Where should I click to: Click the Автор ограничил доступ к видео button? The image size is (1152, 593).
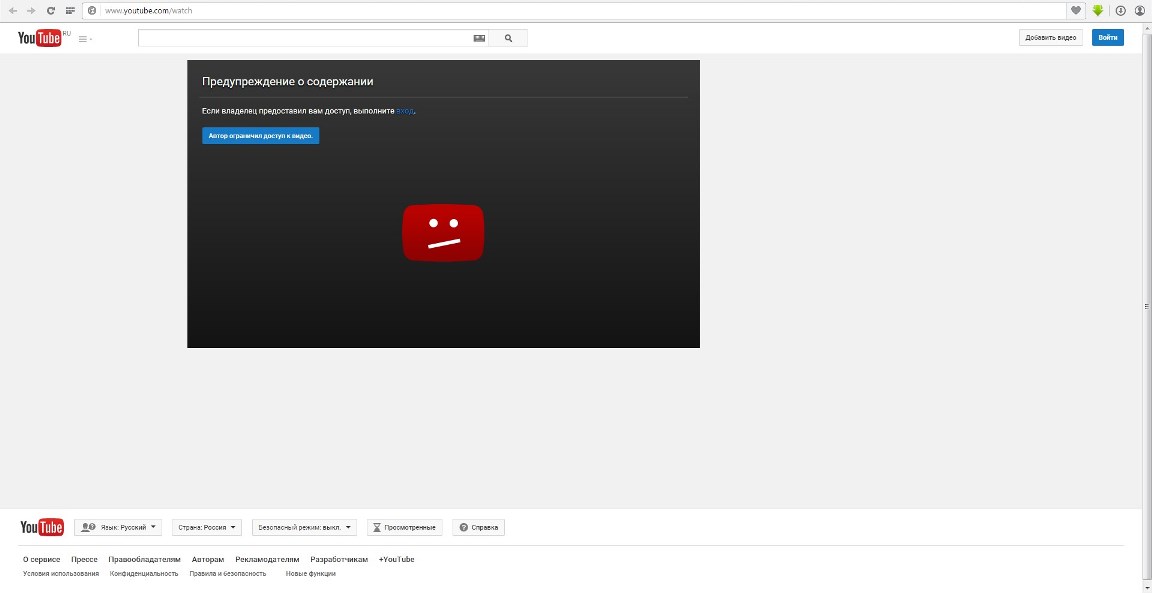tap(261, 136)
